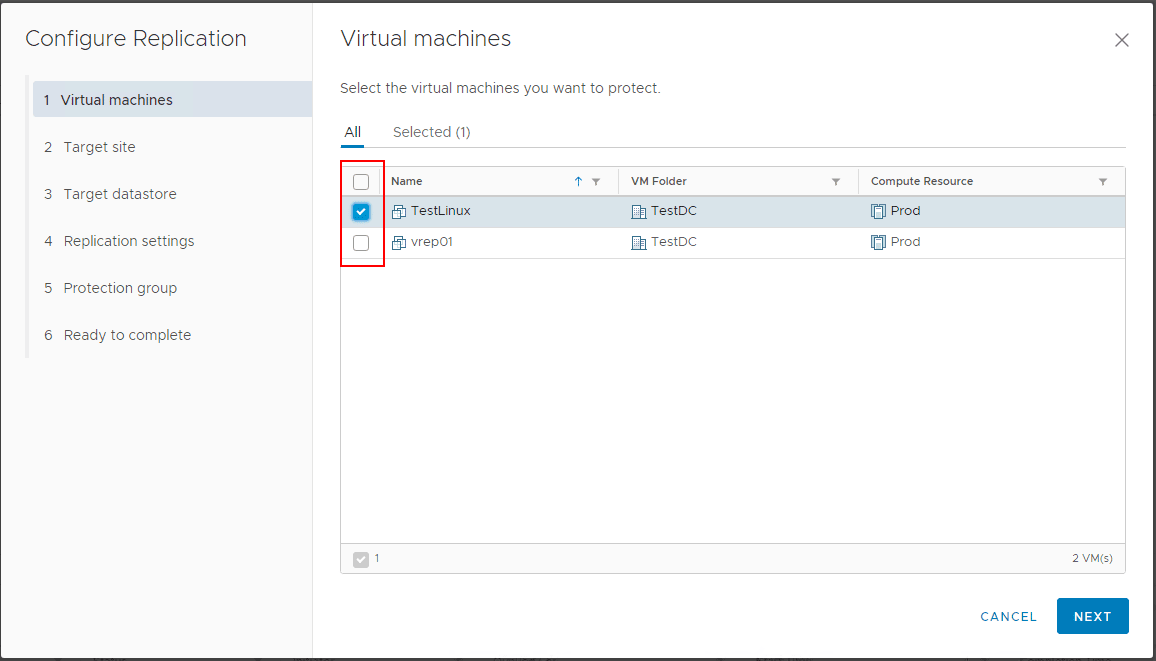This screenshot has width=1156, height=661.
Task: Click the CANCEL link
Action: pos(1008,616)
